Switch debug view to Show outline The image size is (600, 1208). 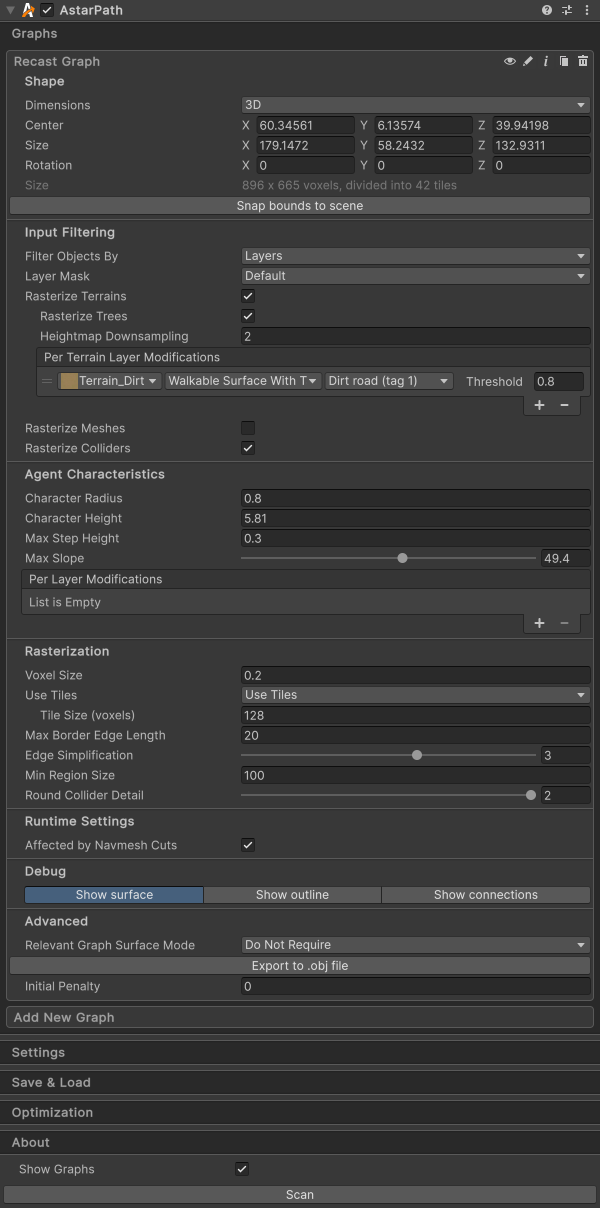292,895
